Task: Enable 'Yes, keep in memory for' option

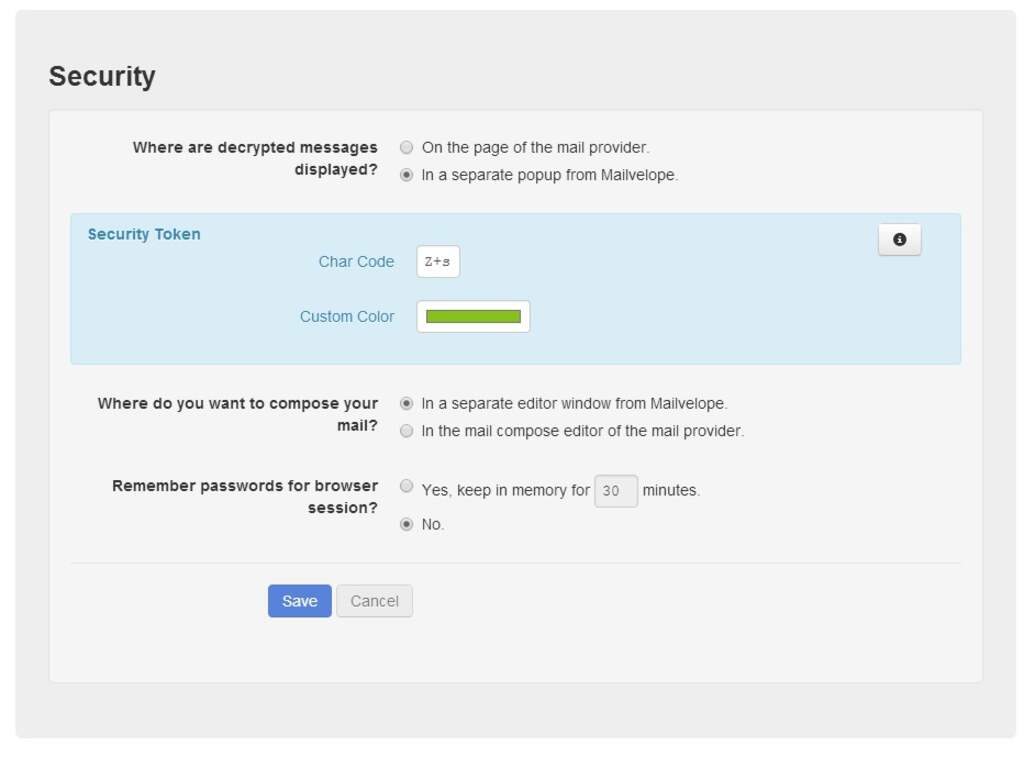Action: (x=406, y=486)
